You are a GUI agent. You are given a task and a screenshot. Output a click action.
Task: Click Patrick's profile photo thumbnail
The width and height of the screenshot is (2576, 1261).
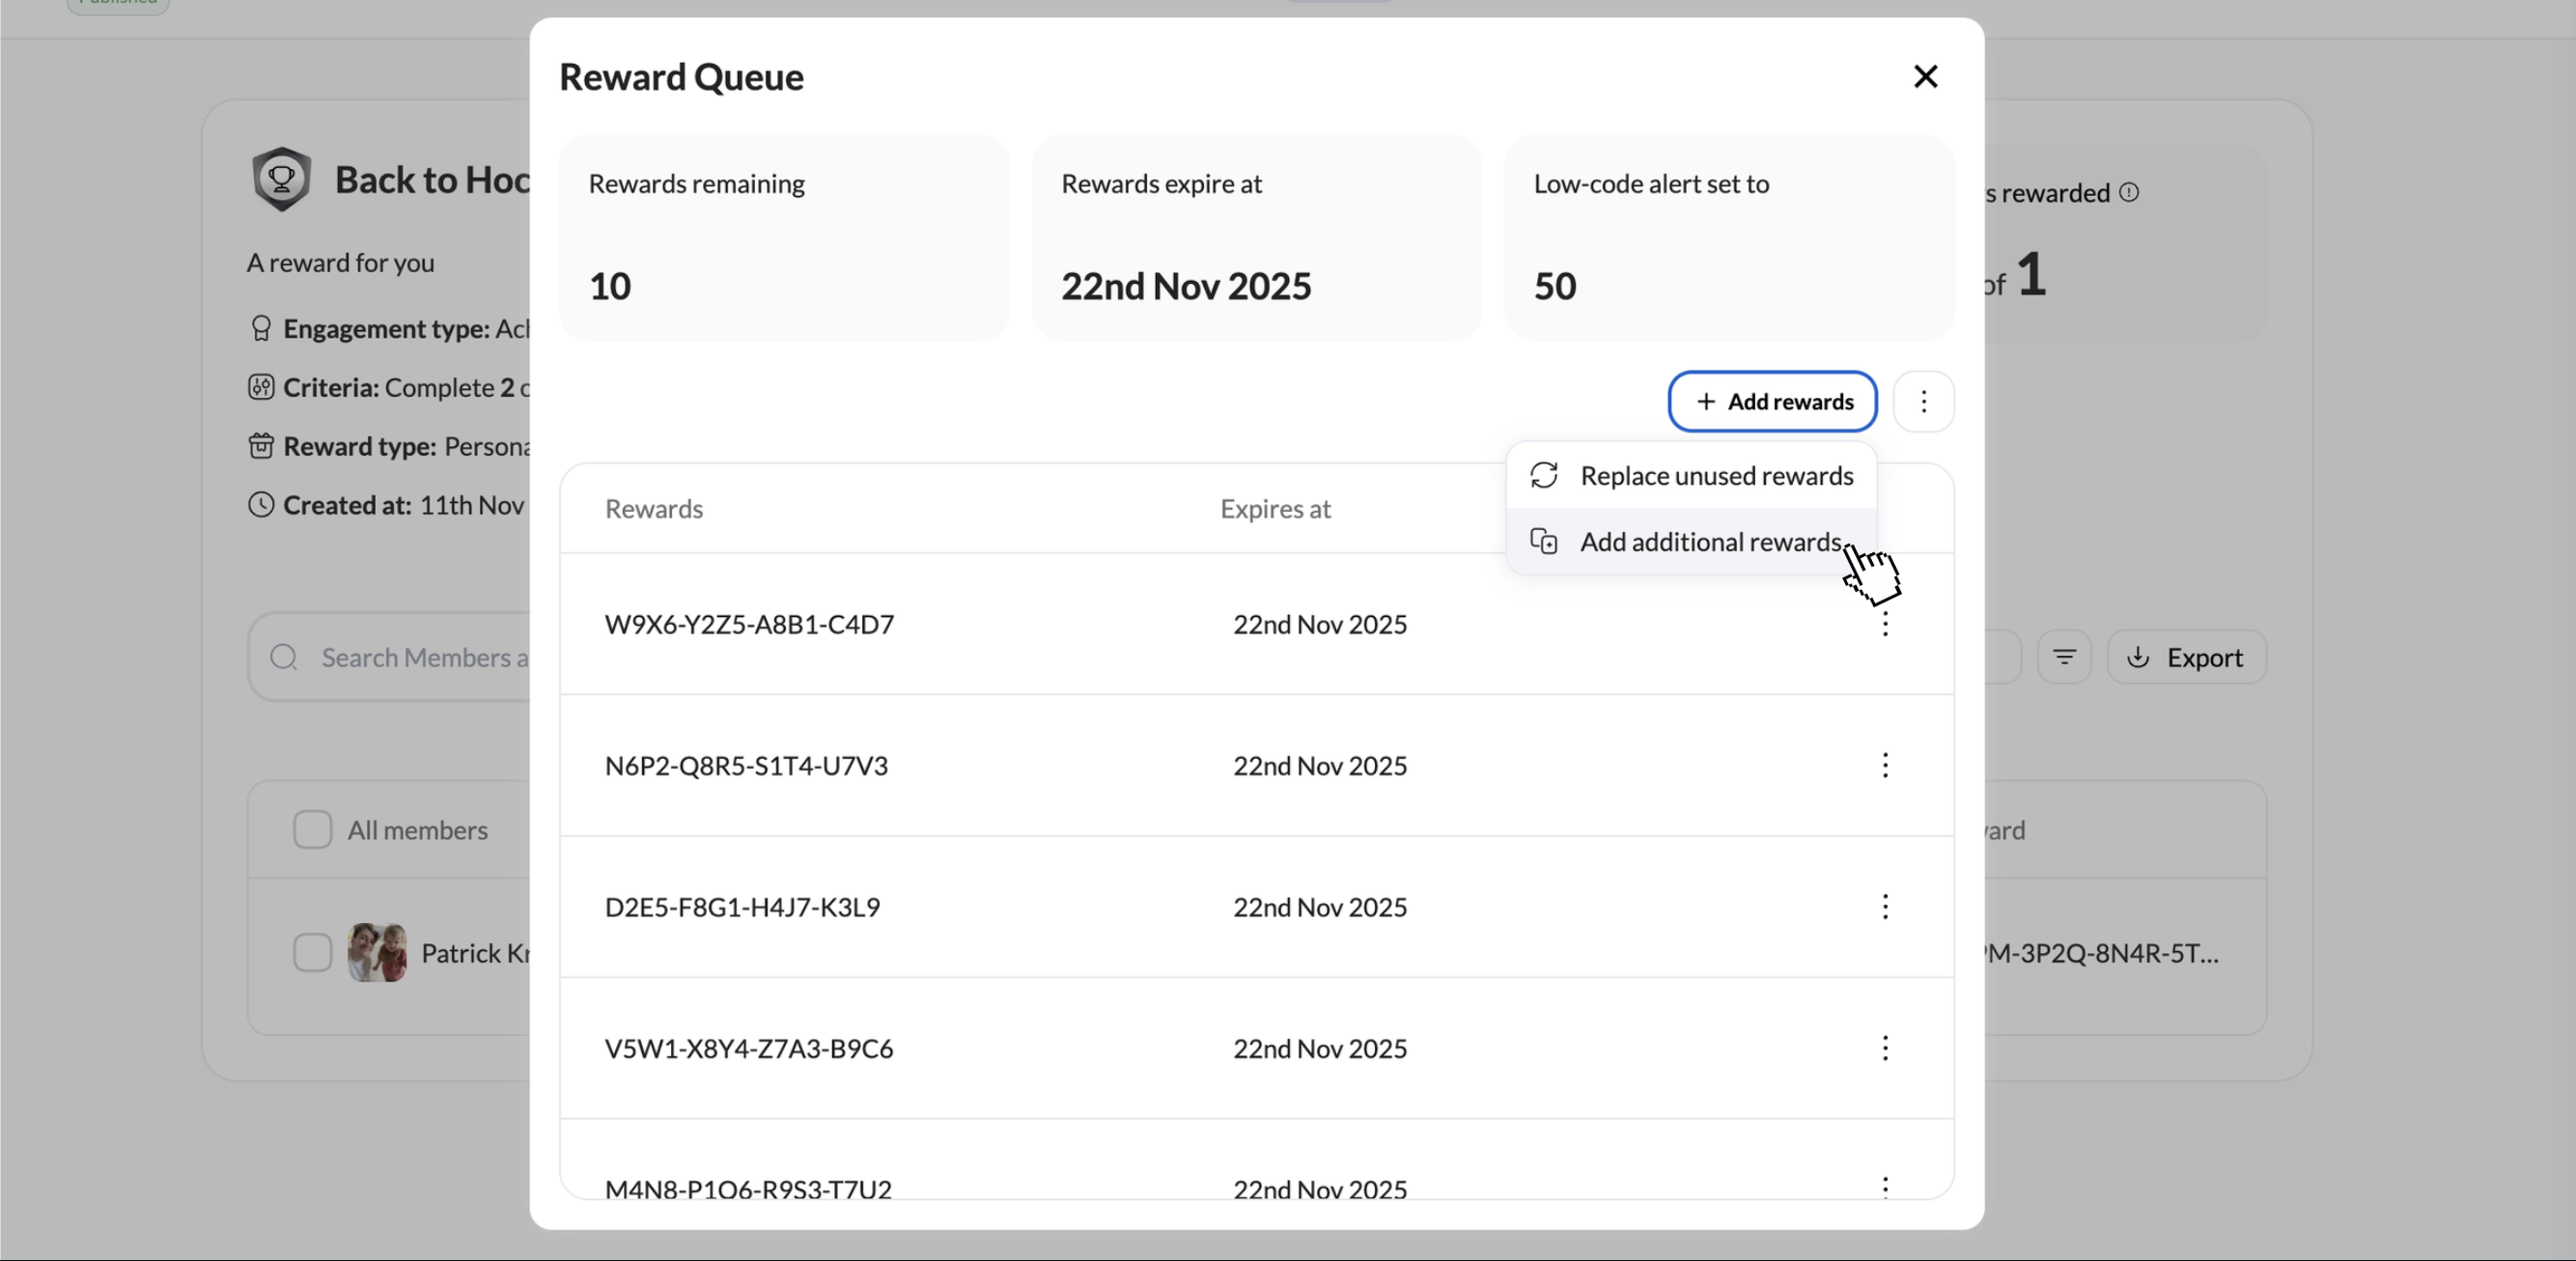coord(377,953)
